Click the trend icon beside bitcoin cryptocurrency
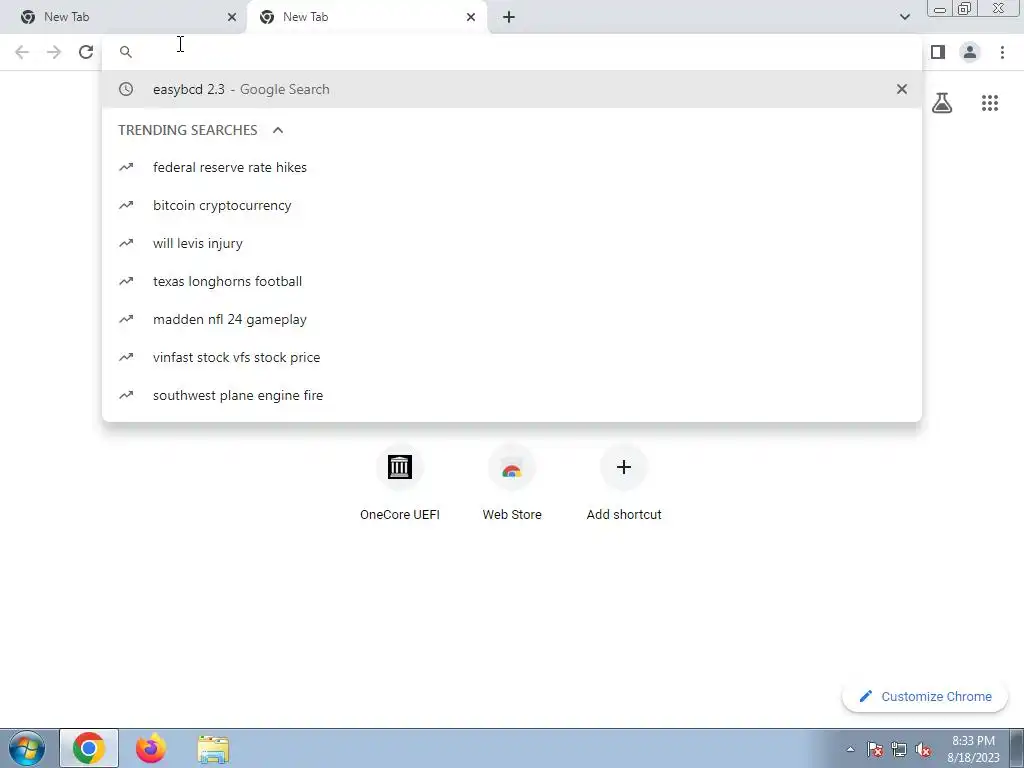This screenshot has height=768, width=1024. click(126, 205)
